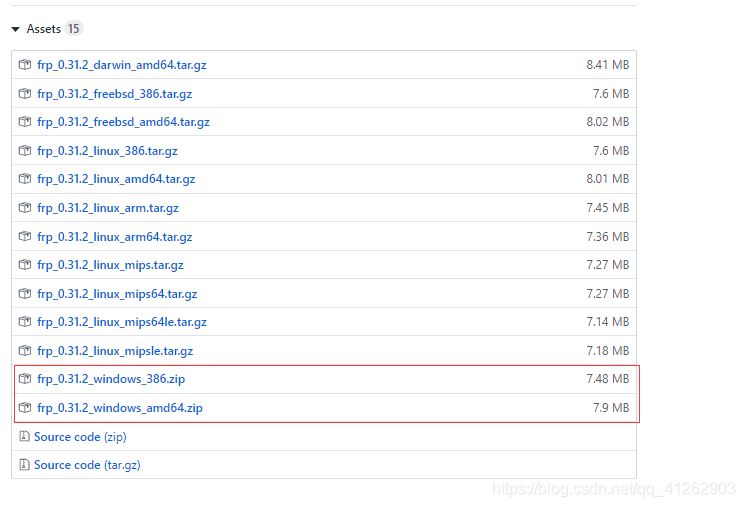Click the 7.27 MB size of linux_mips64.tar.gz
The height and width of the screenshot is (507, 745).
[607, 294]
